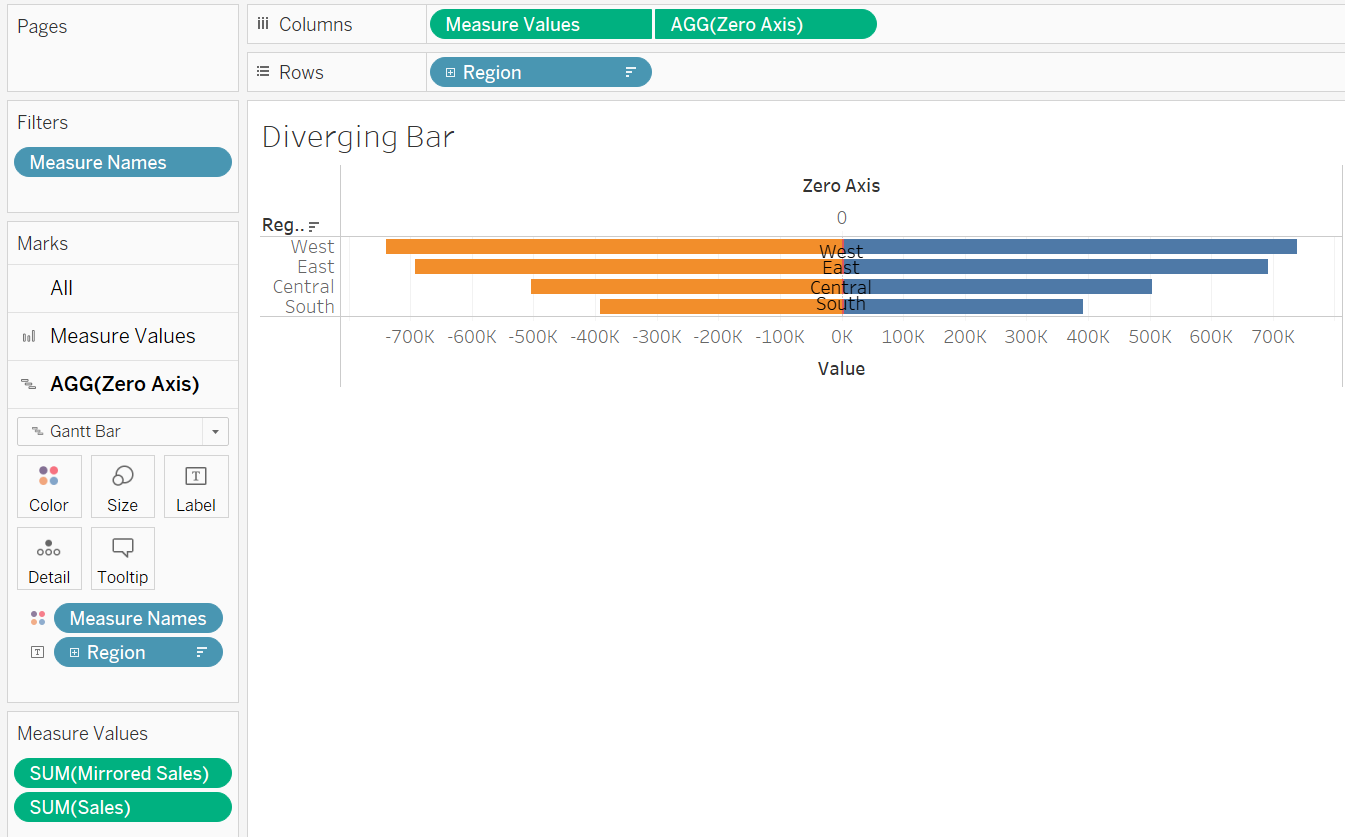Click the color legend icon beside Measure Names pill
Image resolution: width=1345 pixels, height=837 pixels.
(38, 617)
